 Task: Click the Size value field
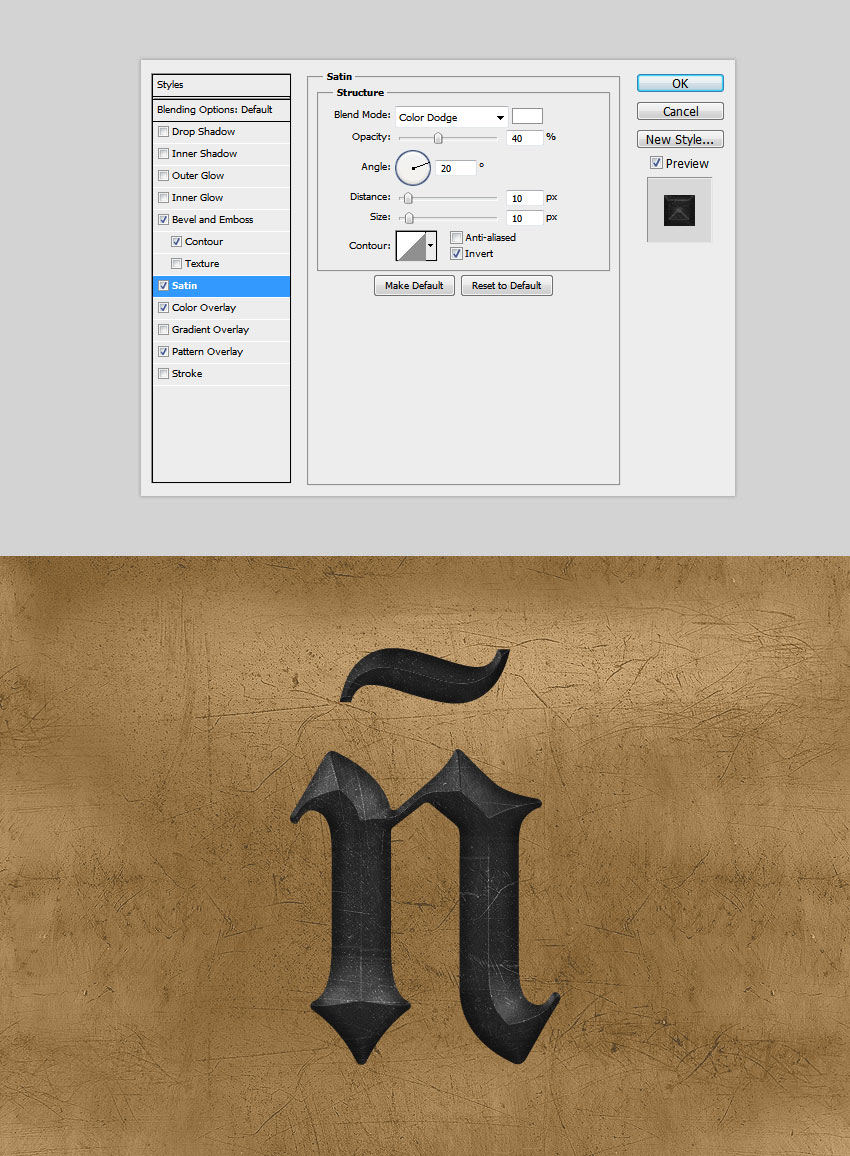point(525,218)
